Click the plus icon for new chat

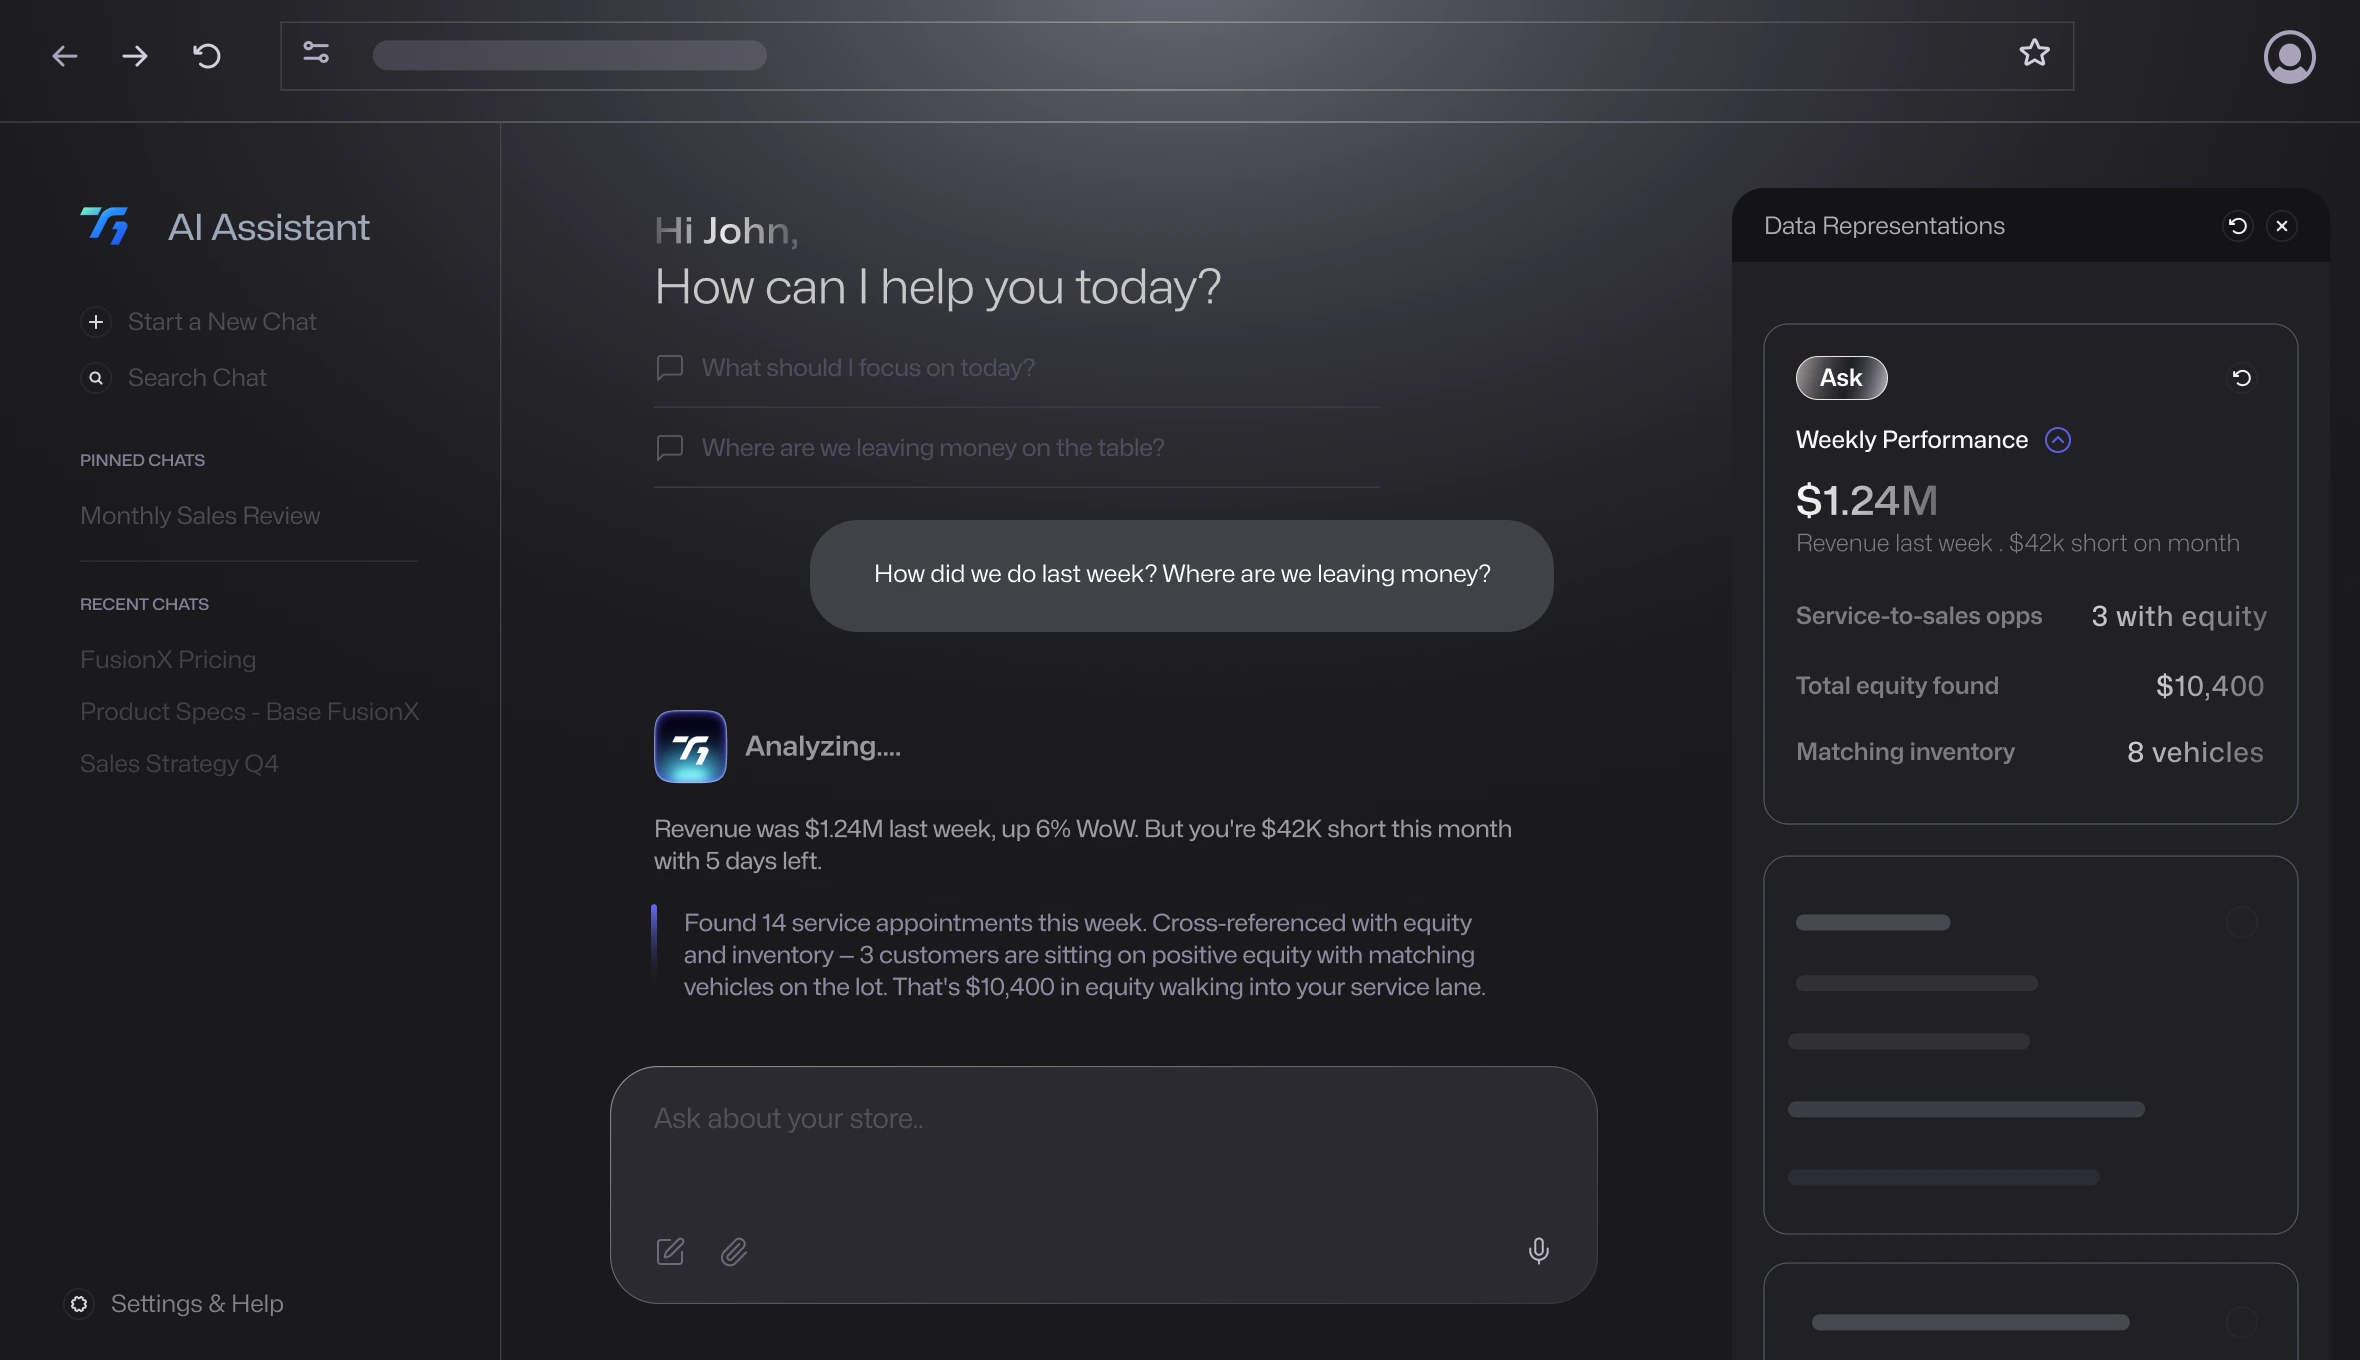96,322
